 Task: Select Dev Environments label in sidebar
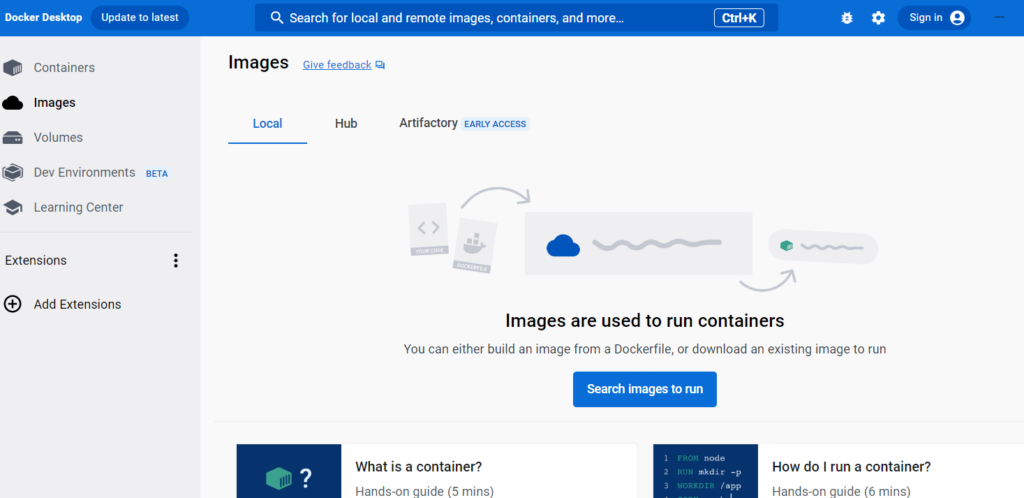click(84, 172)
